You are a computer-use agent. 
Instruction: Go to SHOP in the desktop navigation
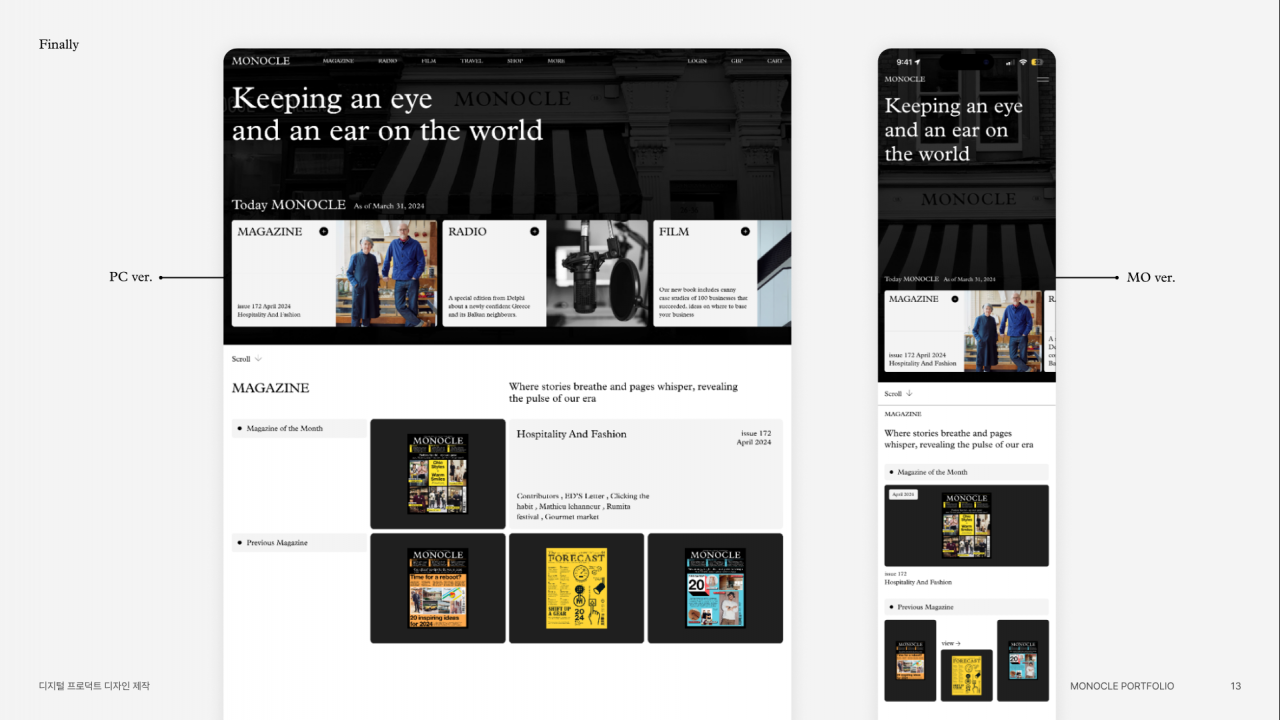pyautogui.click(x=515, y=61)
